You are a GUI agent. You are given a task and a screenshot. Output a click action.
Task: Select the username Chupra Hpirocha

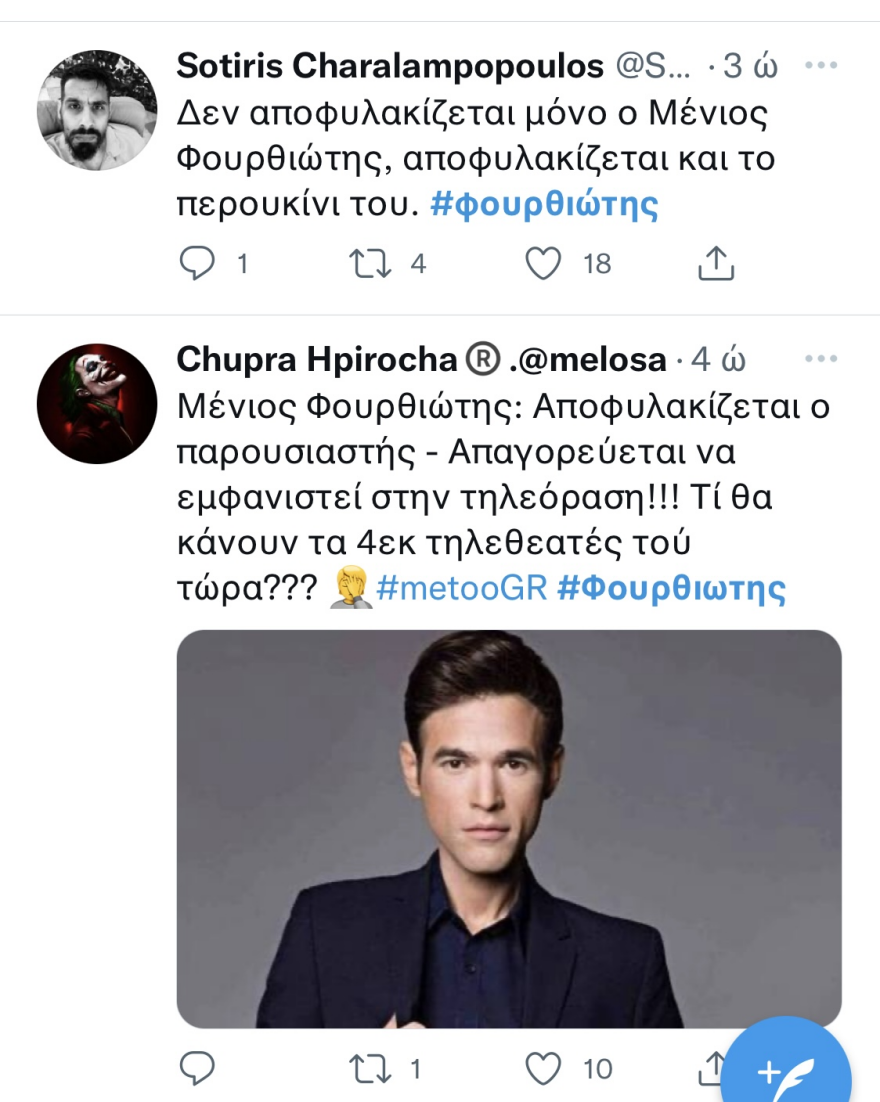click(309, 359)
